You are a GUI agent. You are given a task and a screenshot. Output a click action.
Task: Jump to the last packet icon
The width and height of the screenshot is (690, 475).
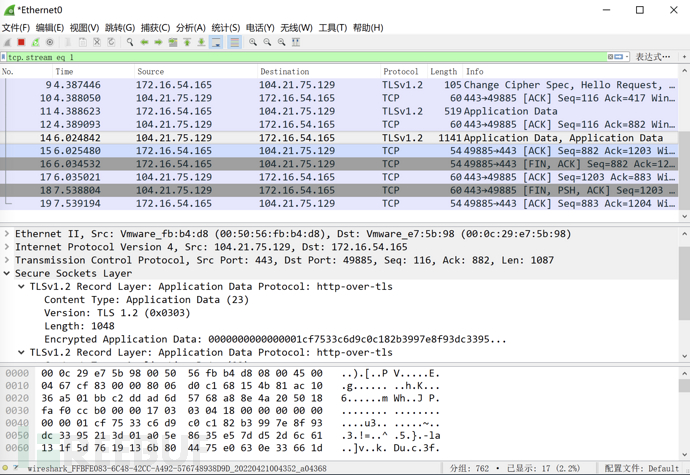tap(201, 42)
